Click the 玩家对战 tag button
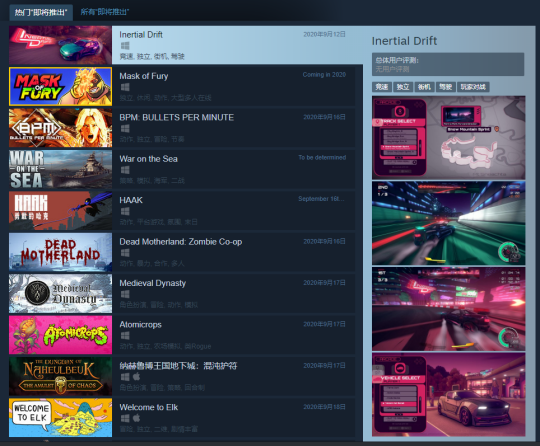 pos(473,87)
